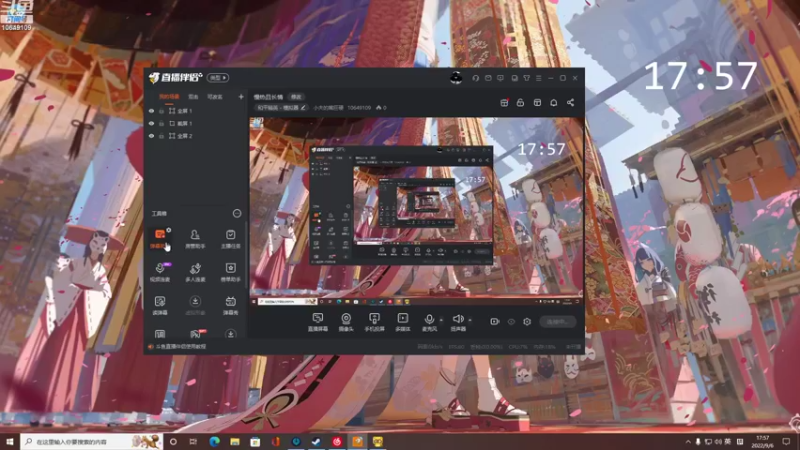Screen dimensions: 800x450
Task: Expand the microphone options arrow
Action: click(x=441, y=320)
